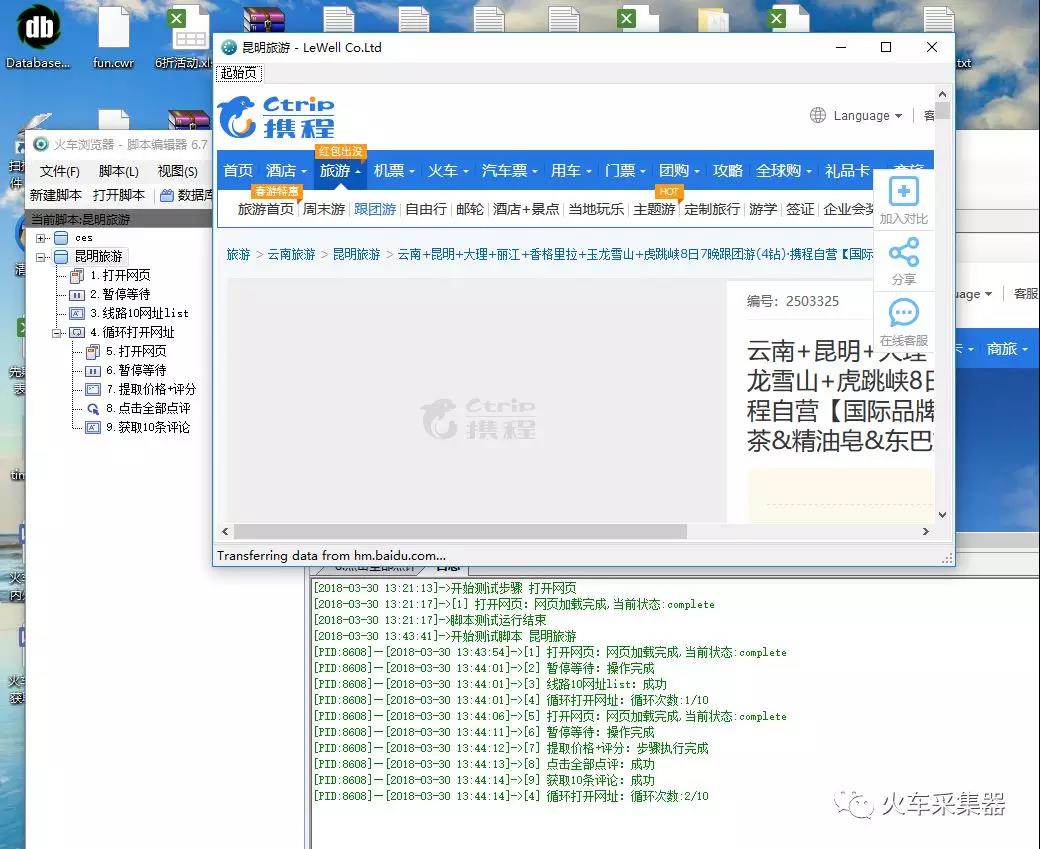Screen dimensions: 1040x849
Task: Click the 数据库 toolbar icon in script editor
Action: [167, 196]
